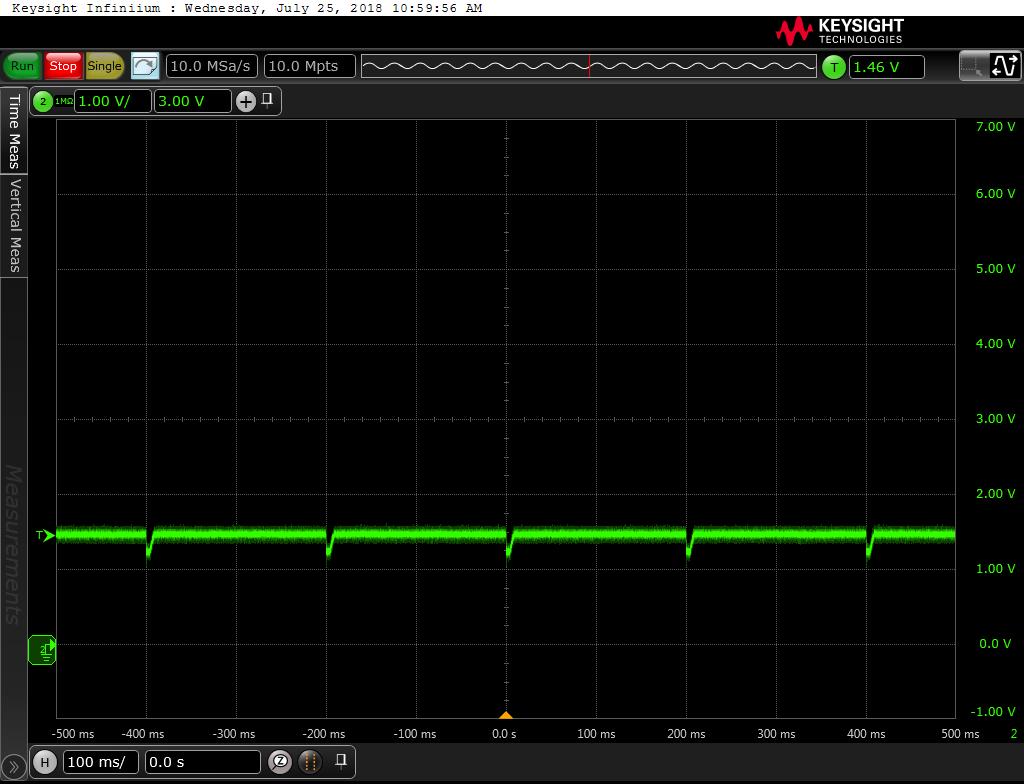
Task: Pin the horizontal toolbar
Action: click(x=340, y=760)
